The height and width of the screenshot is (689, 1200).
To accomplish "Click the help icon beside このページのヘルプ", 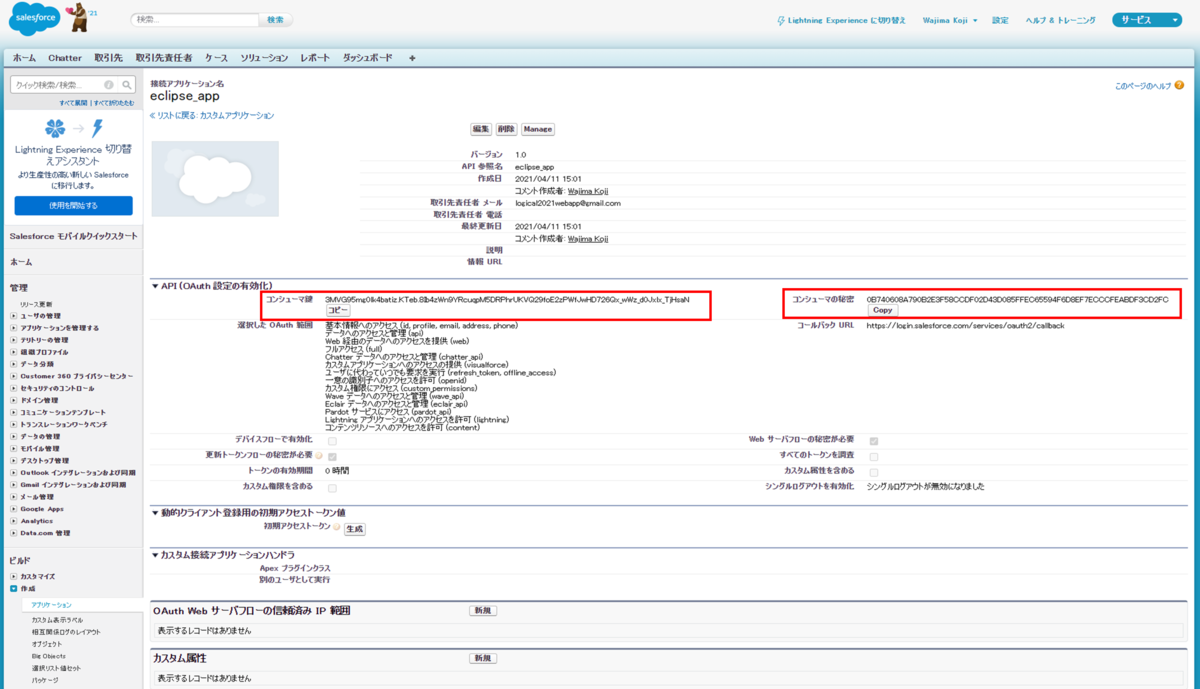I will pyautogui.click(x=1181, y=86).
